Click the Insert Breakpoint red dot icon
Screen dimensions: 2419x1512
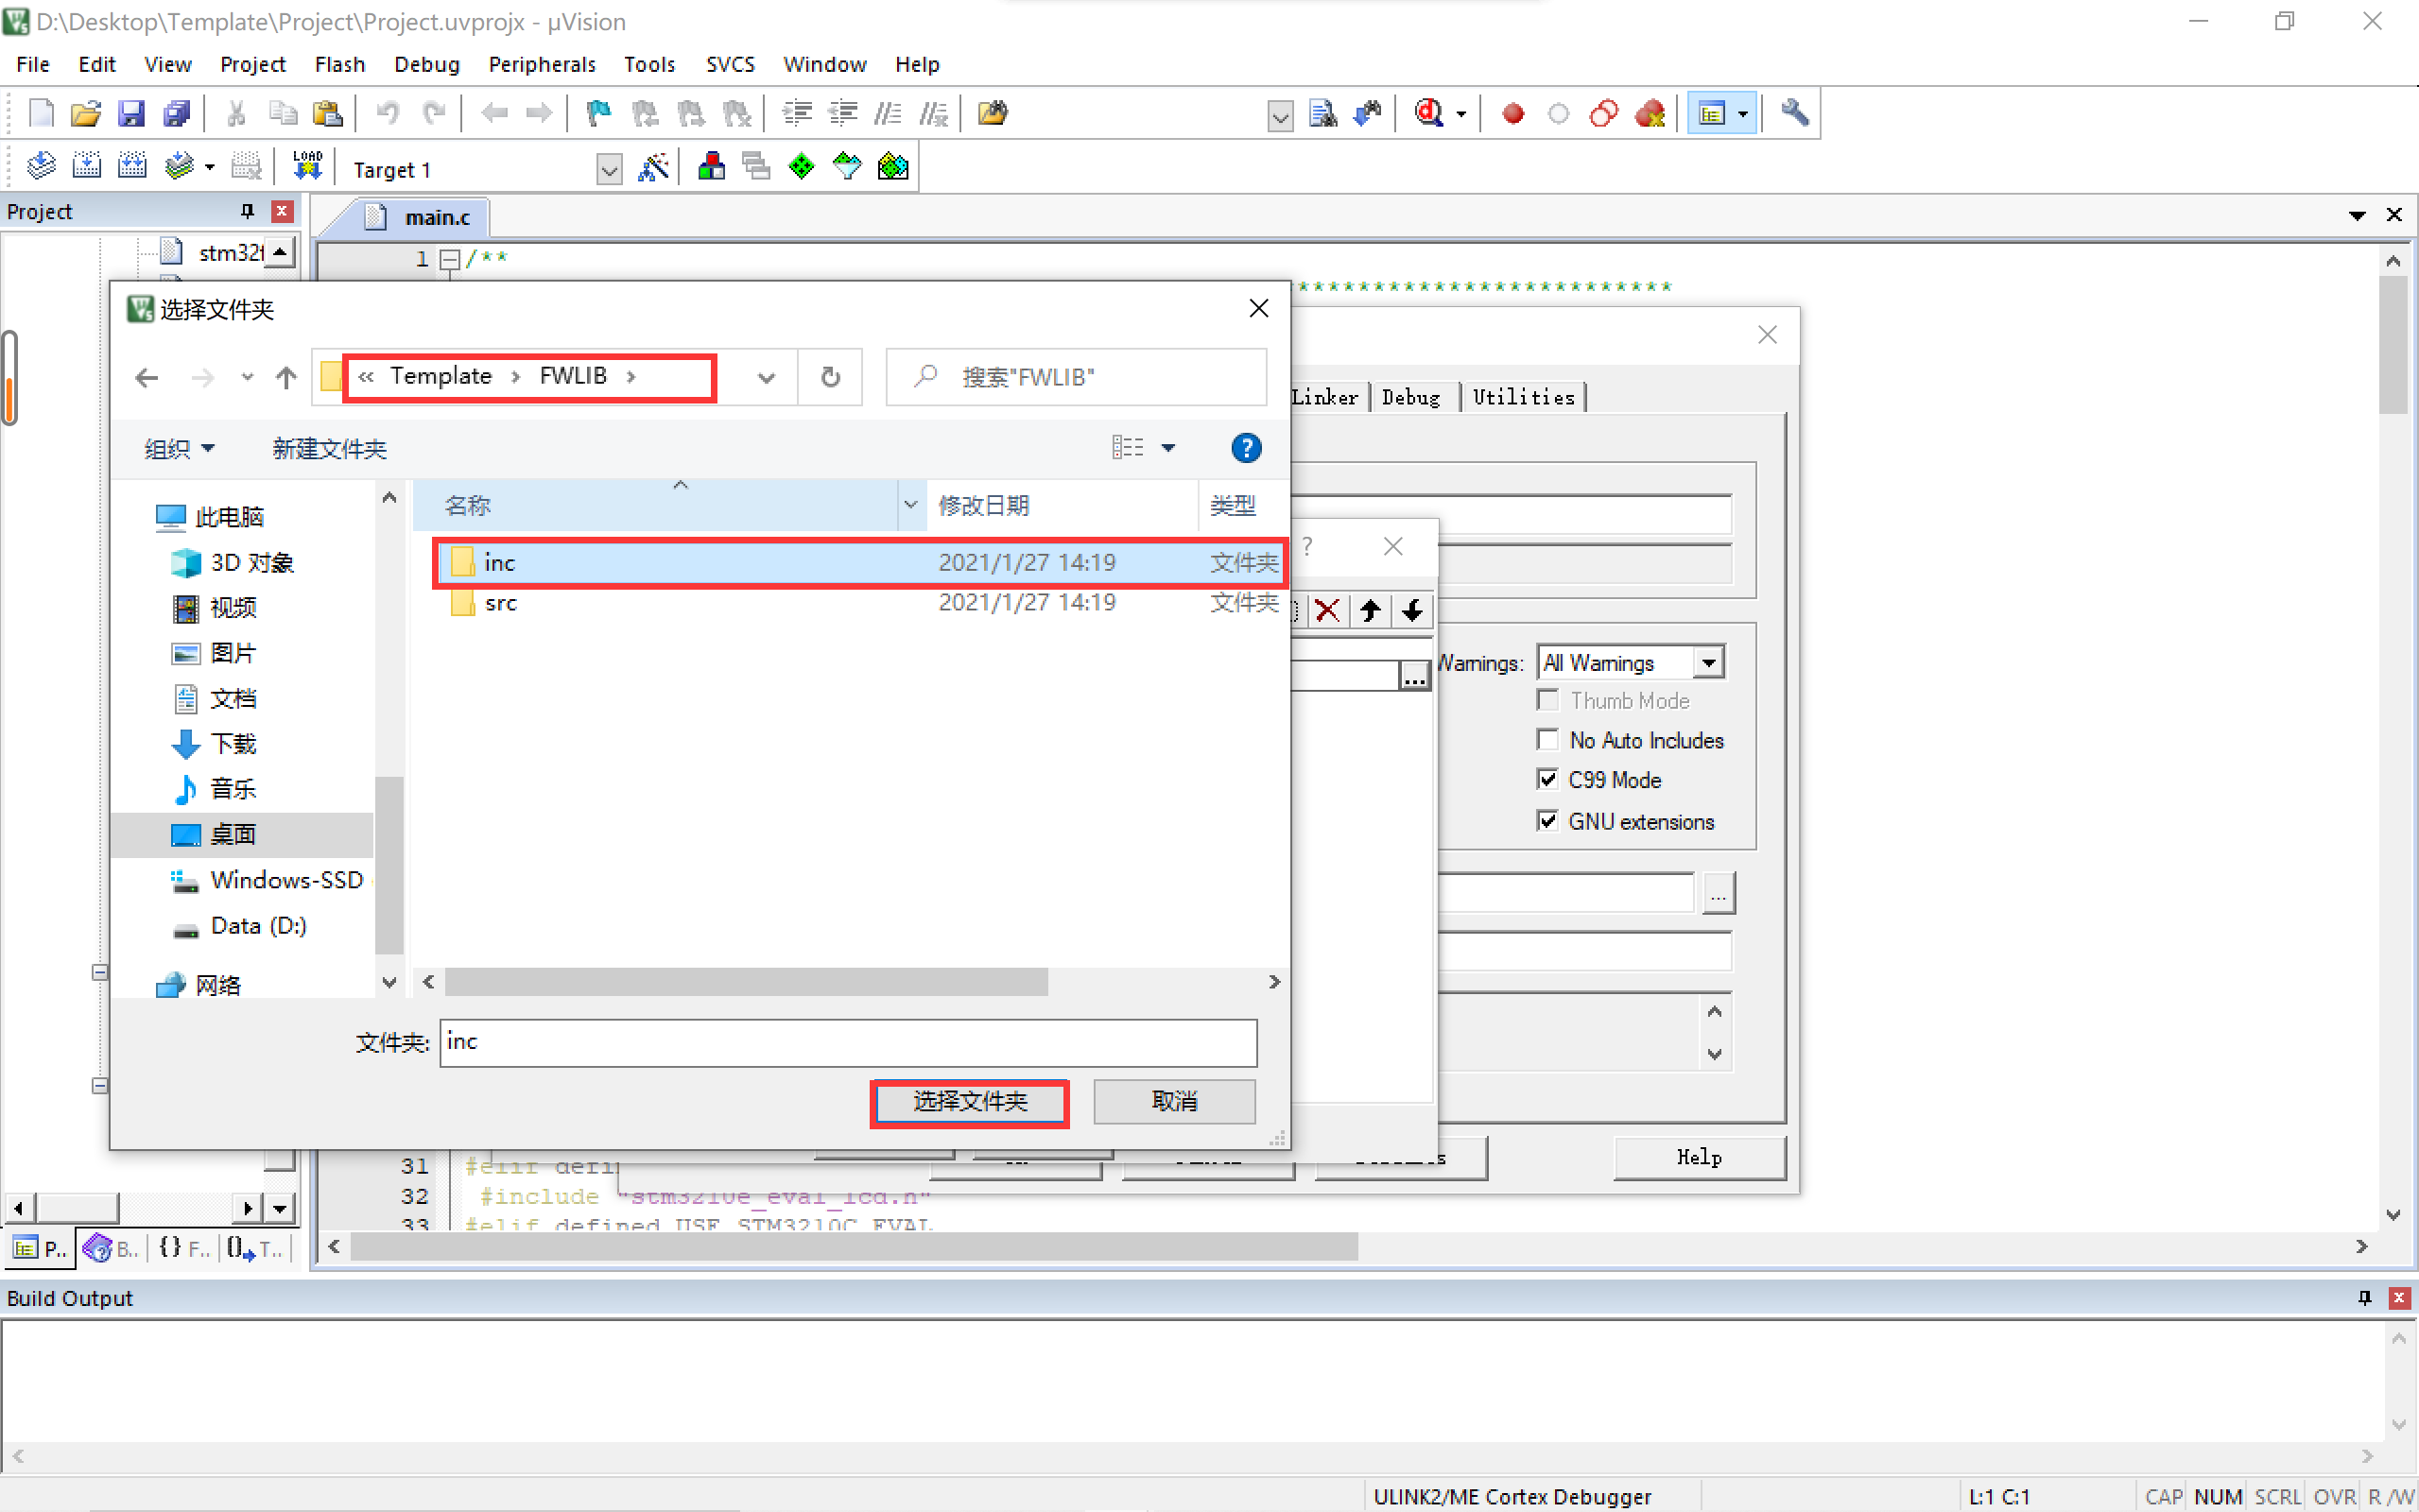(1512, 113)
